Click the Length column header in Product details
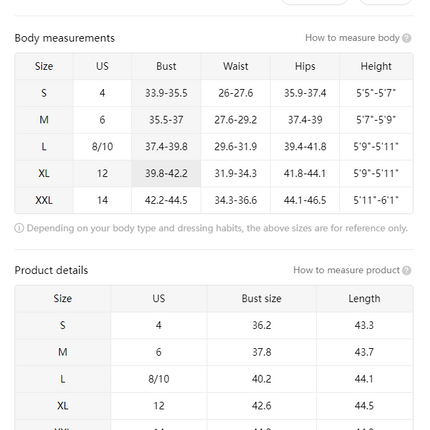The image size is (430, 430). coord(364,299)
